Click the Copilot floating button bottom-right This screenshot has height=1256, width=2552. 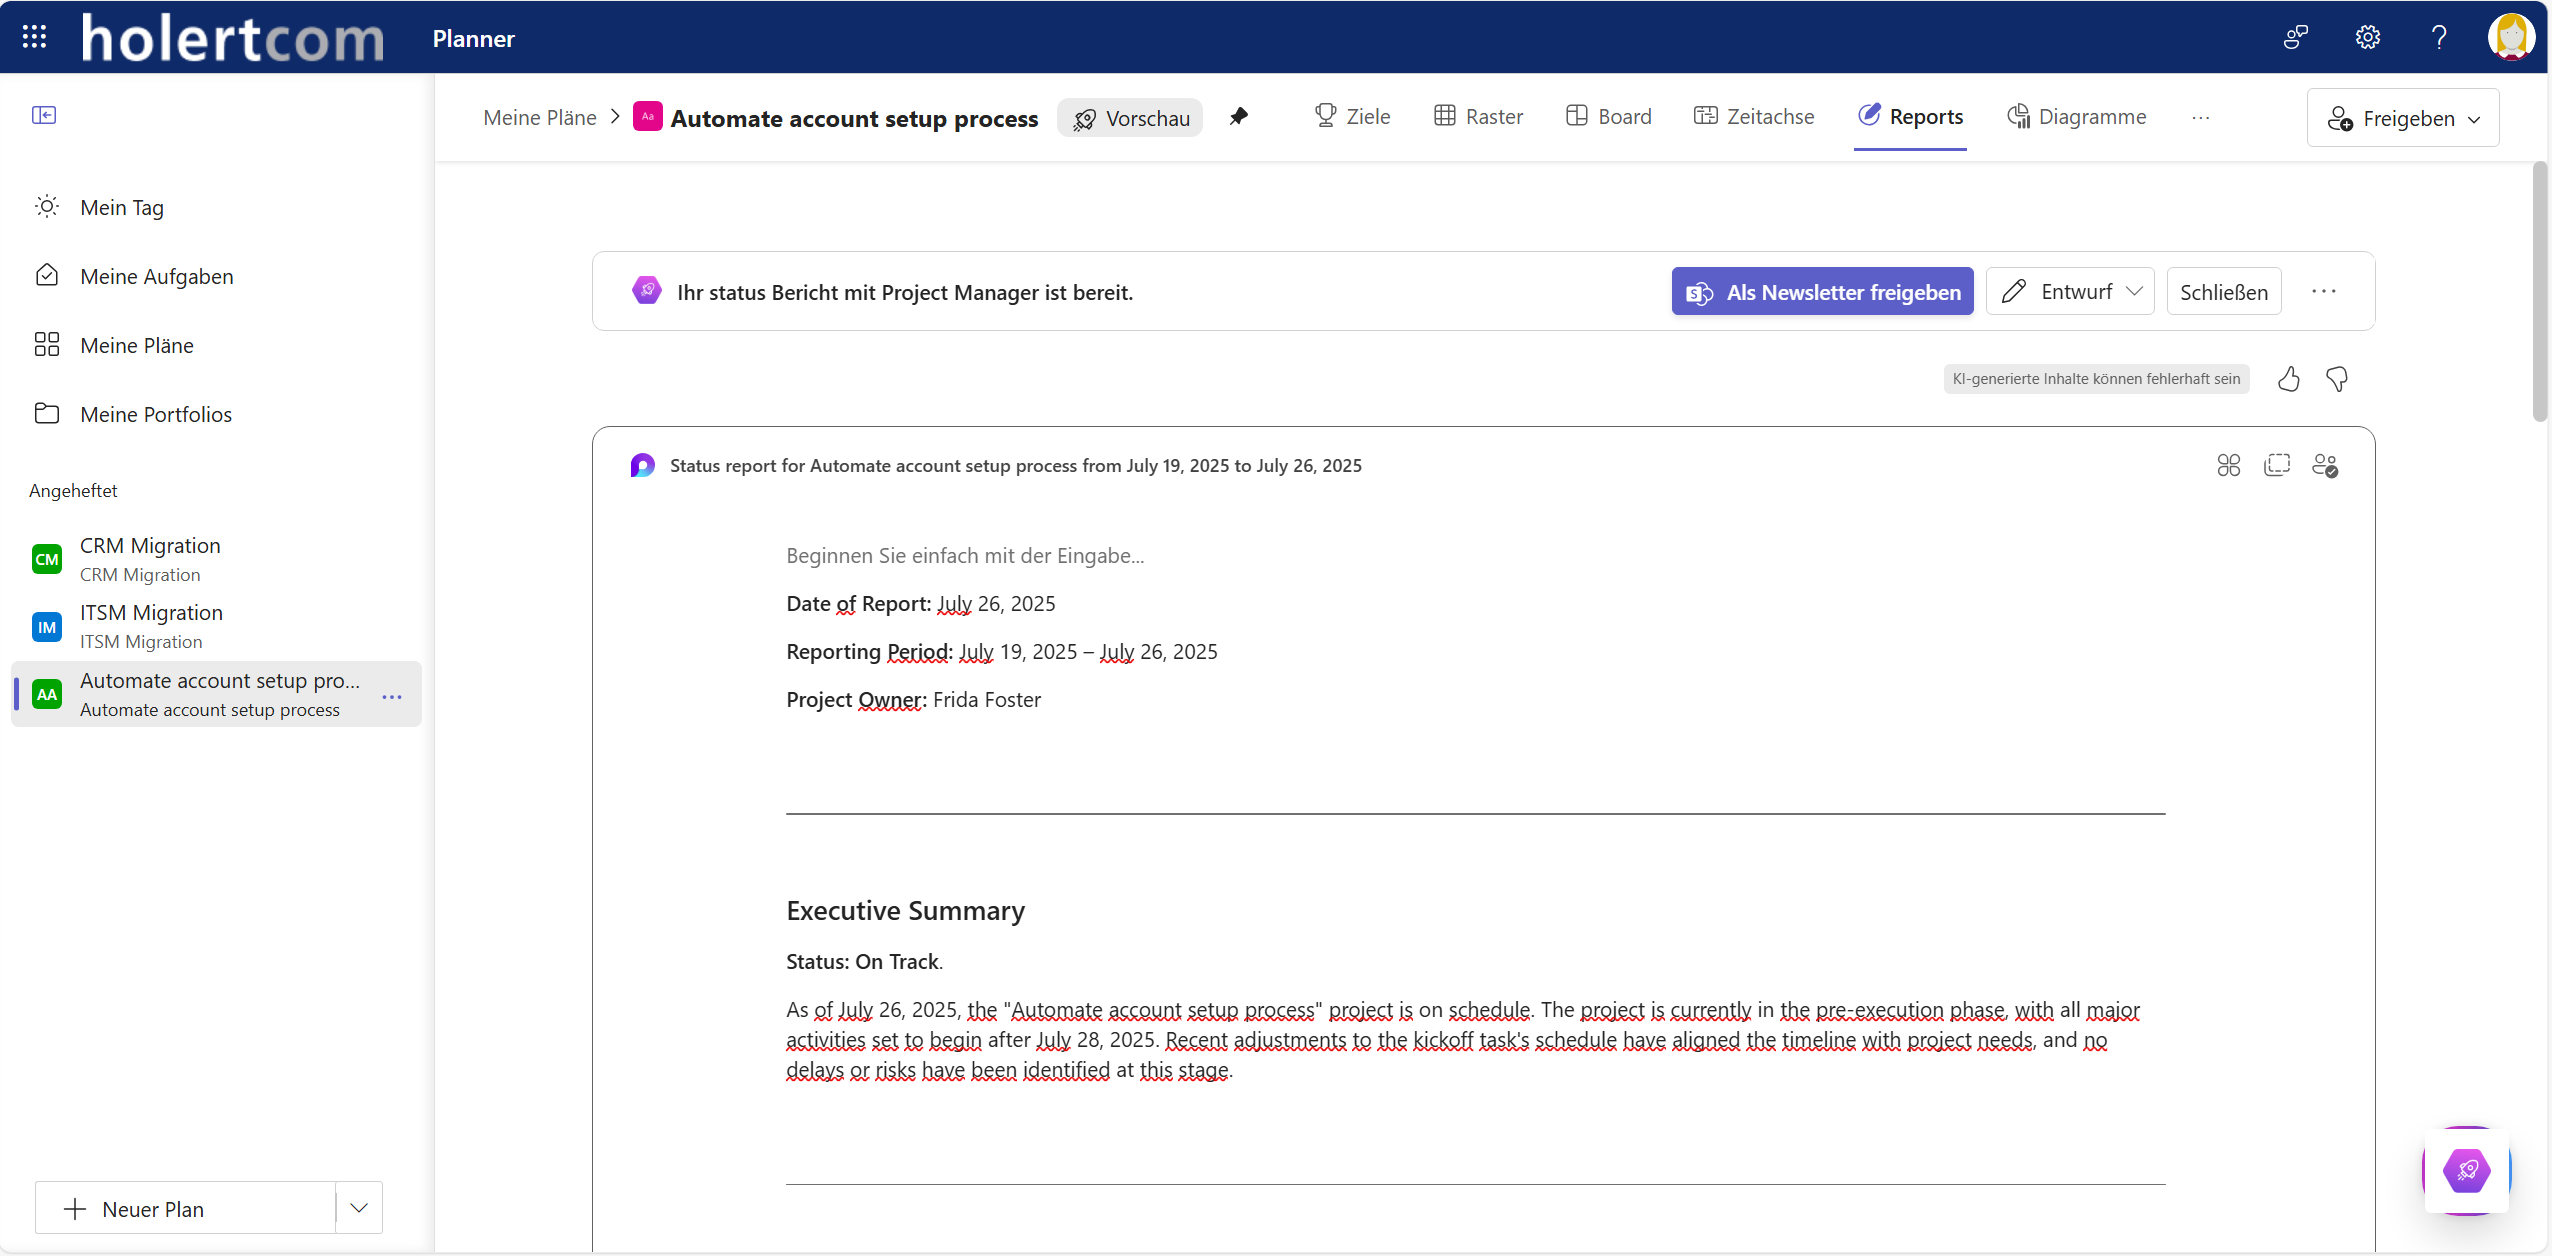click(x=2466, y=1172)
